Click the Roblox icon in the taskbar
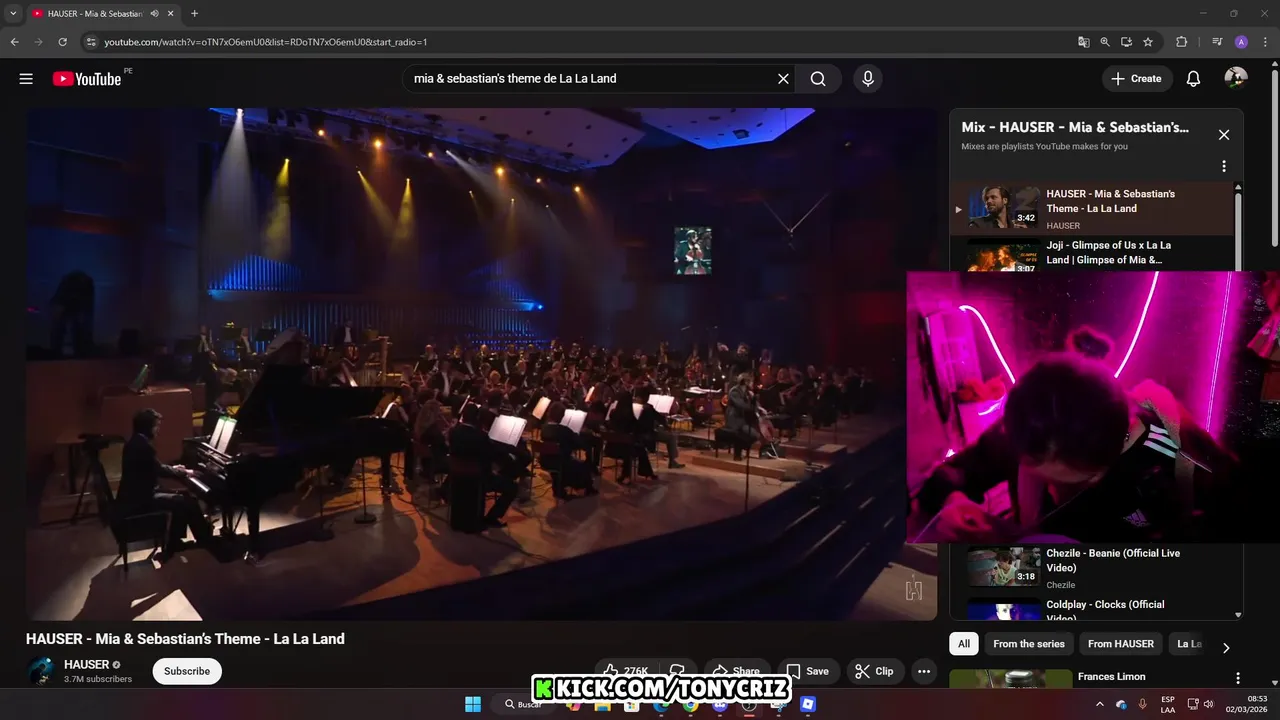 click(x=808, y=705)
